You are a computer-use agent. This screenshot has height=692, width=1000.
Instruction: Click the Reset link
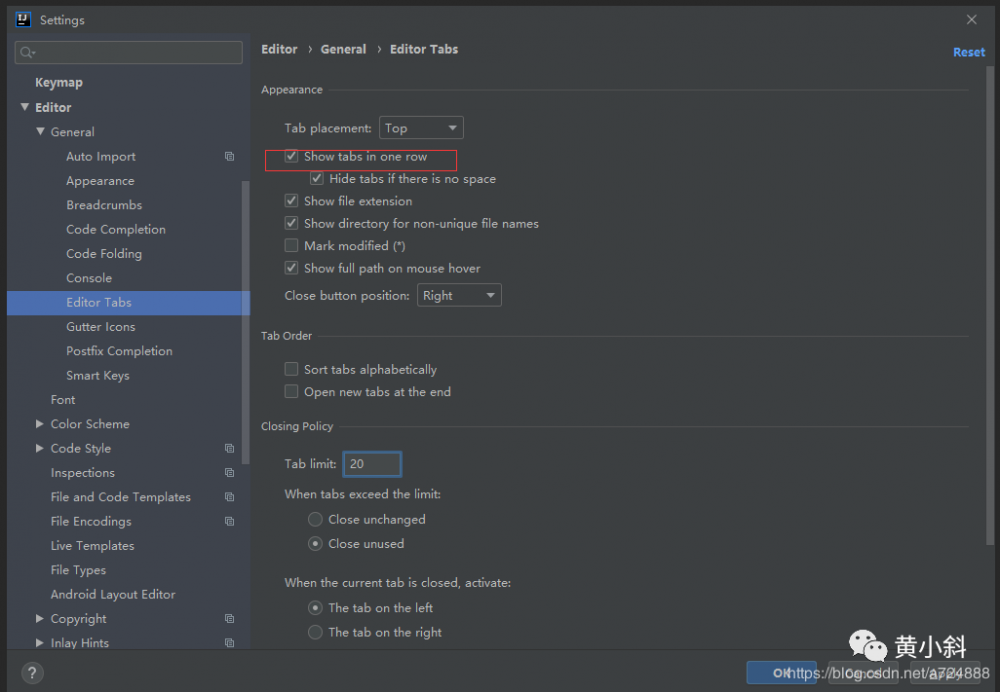(x=969, y=52)
